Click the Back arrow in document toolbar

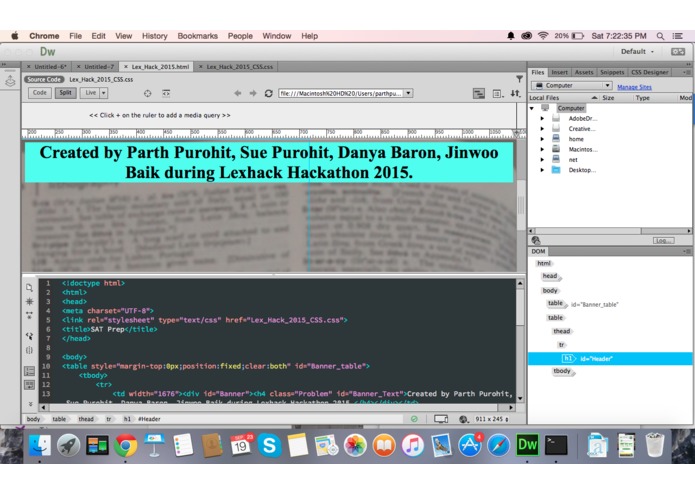[x=238, y=93]
